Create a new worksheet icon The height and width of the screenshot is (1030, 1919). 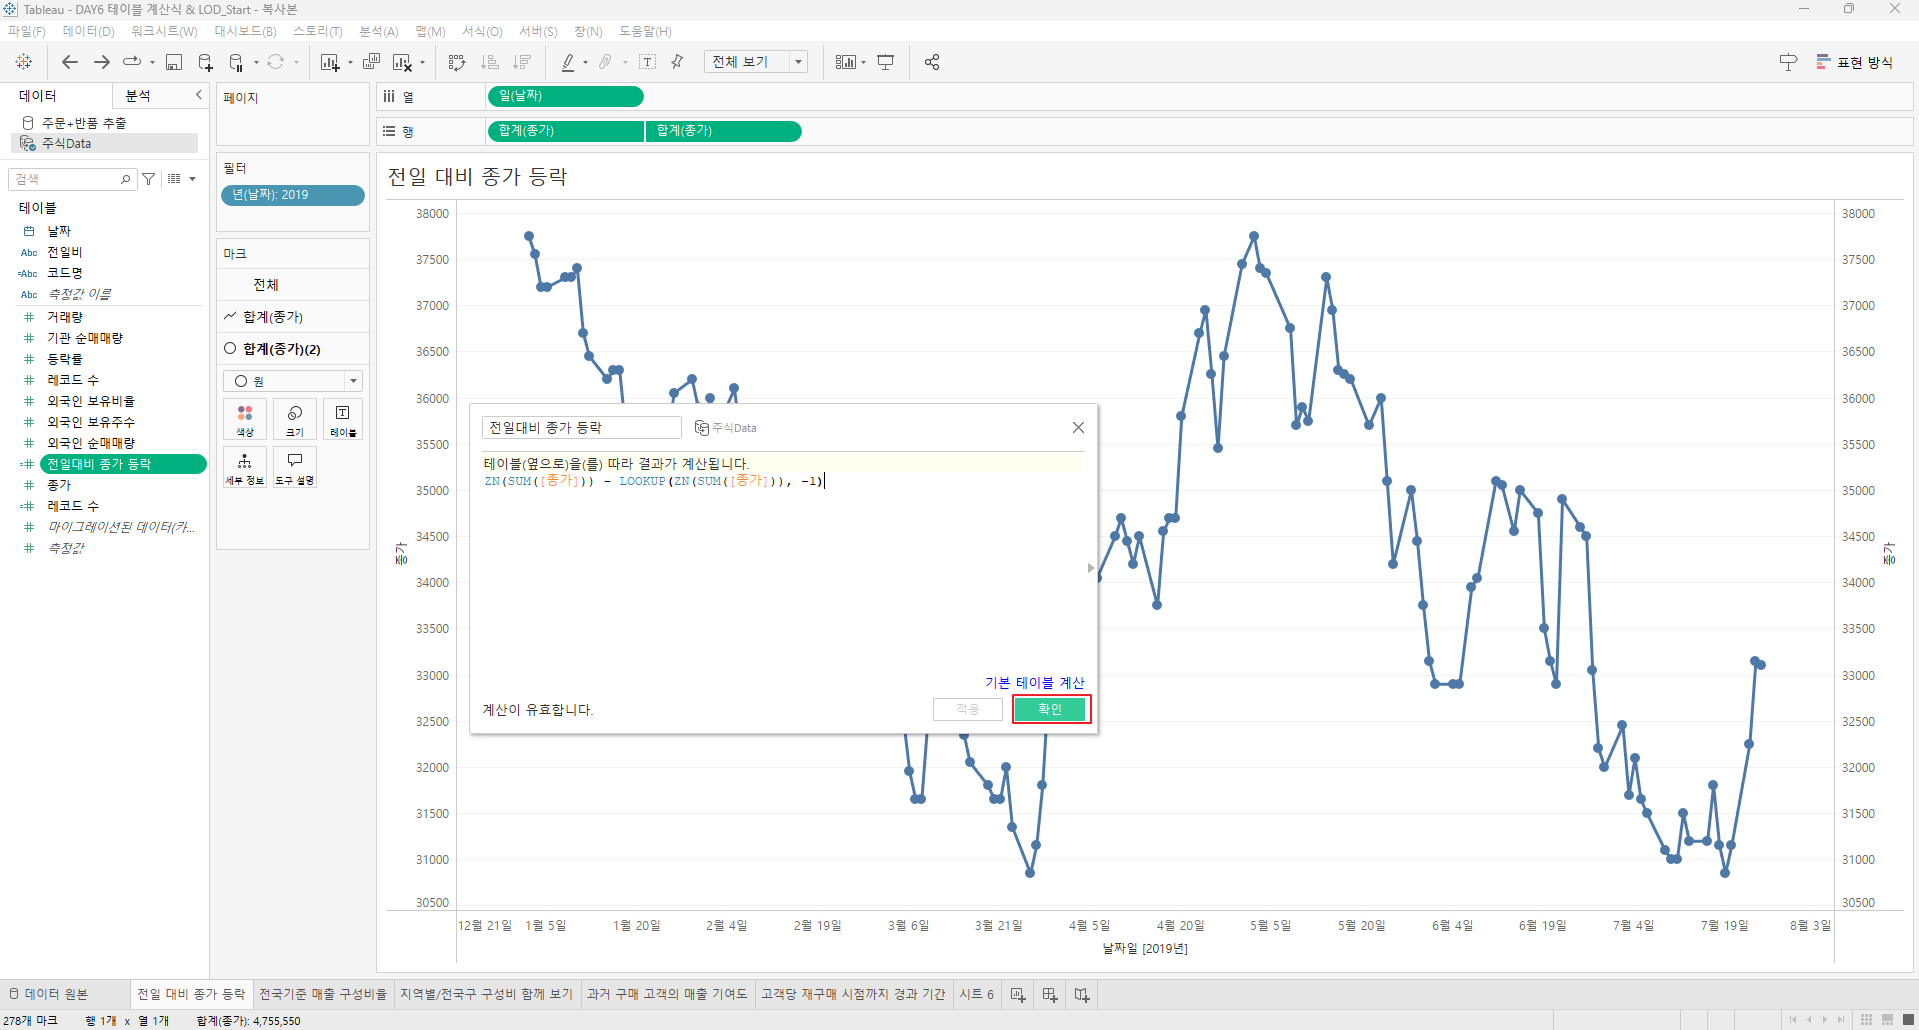pos(330,62)
